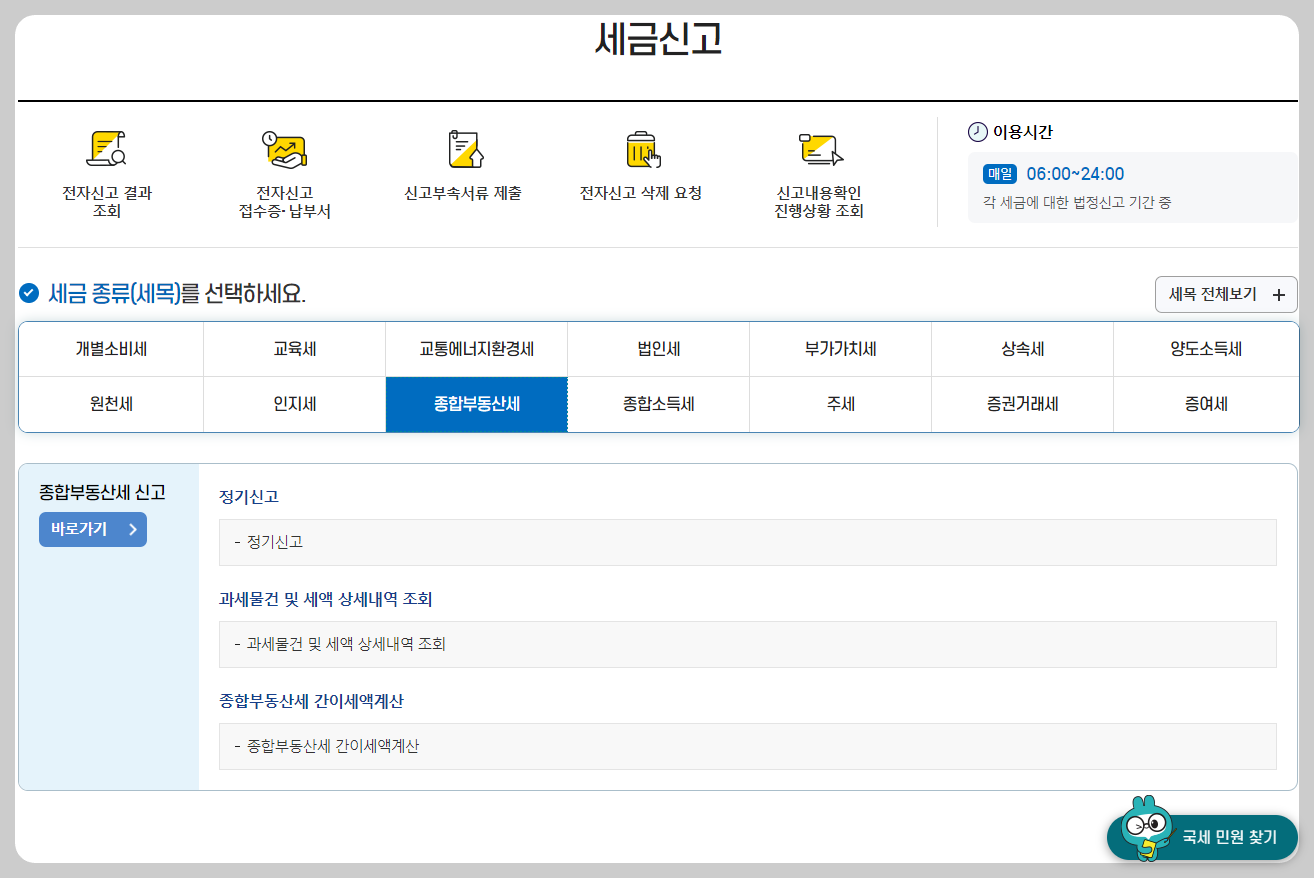Select the 양도소득세 tax tab
Viewport: 1314px width, 878px height.
pos(1206,350)
